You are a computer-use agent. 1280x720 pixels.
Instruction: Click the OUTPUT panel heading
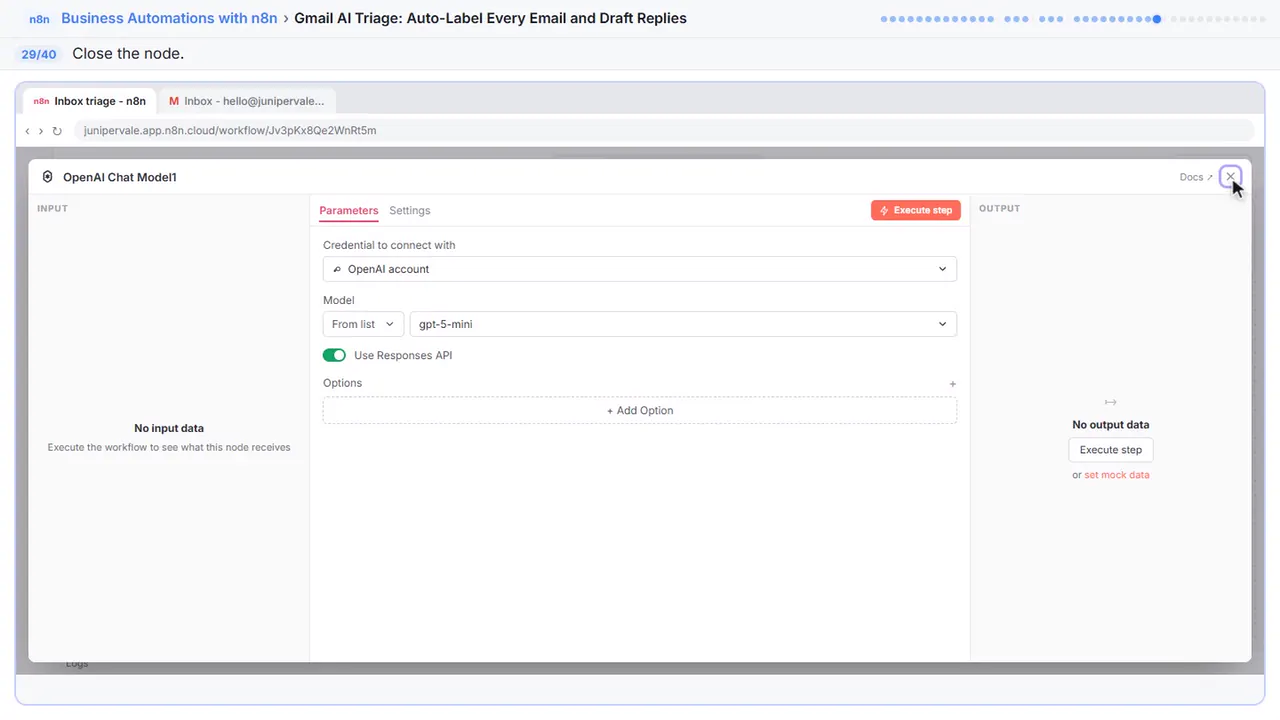1000,209
